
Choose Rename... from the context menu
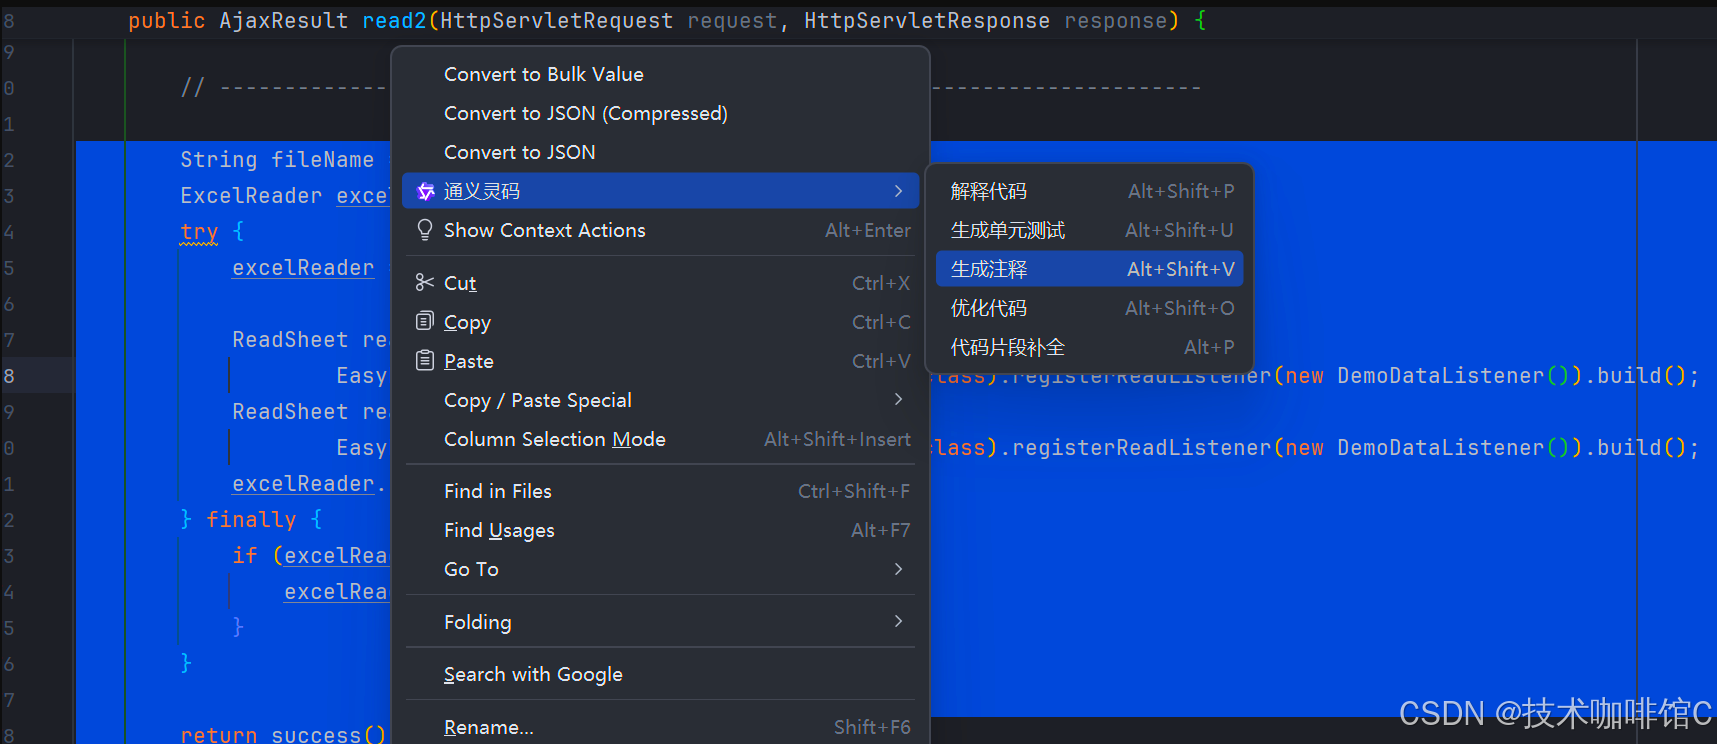660,727
